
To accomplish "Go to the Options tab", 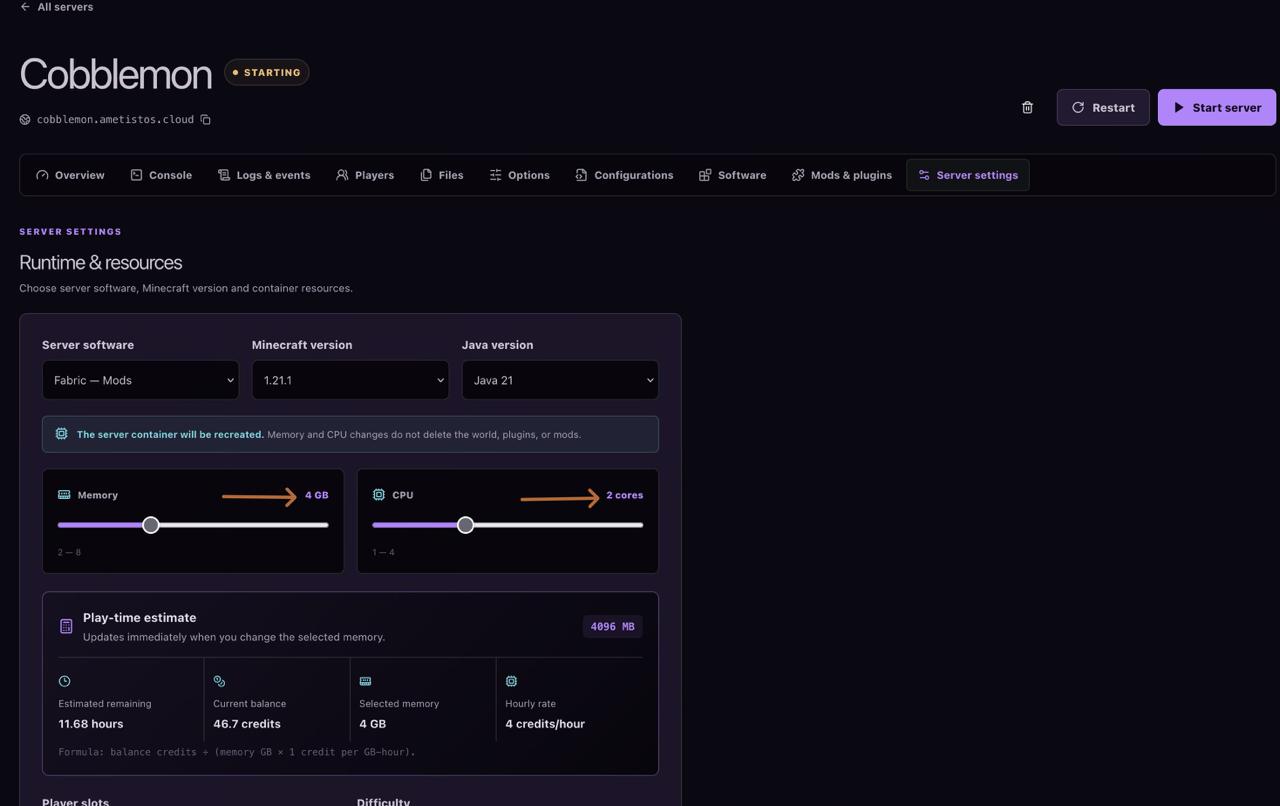I will click(x=520, y=175).
